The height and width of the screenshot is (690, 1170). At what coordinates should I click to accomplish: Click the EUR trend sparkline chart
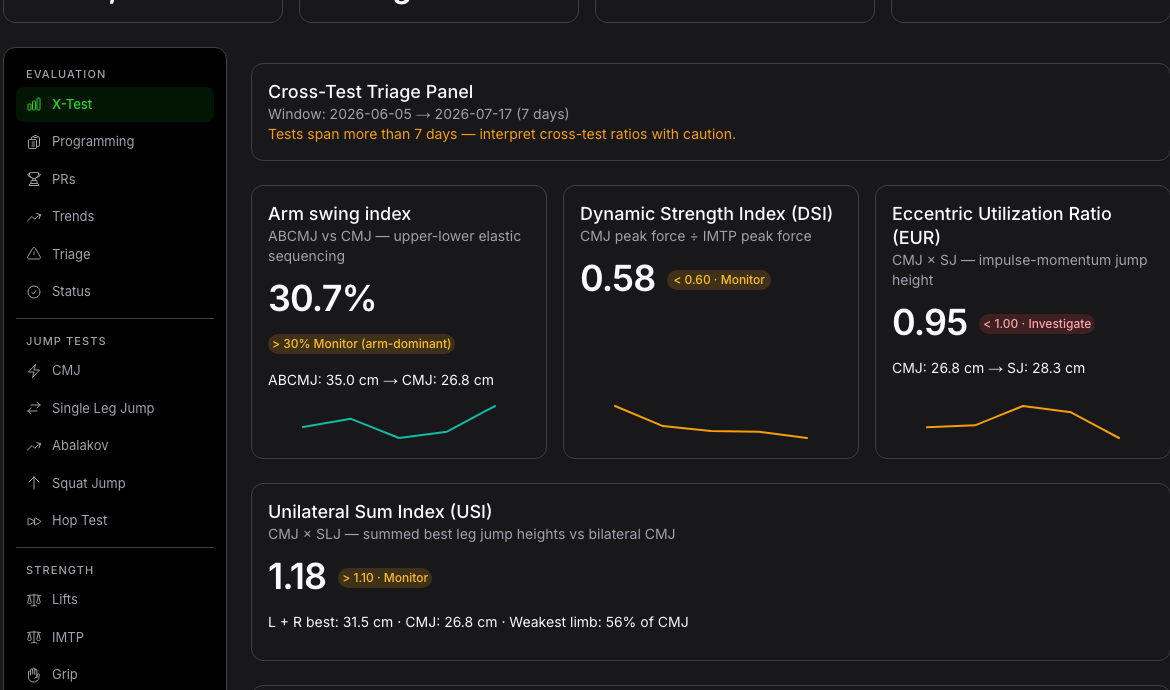[x=1022, y=421]
